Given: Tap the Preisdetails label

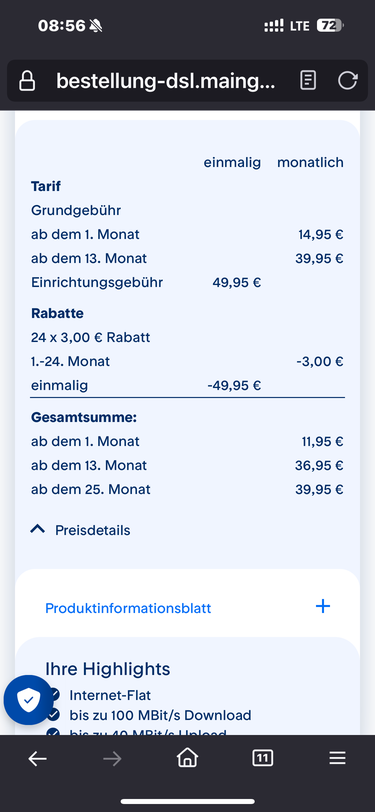Looking at the screenshot, I should click(x=93, y=530).
